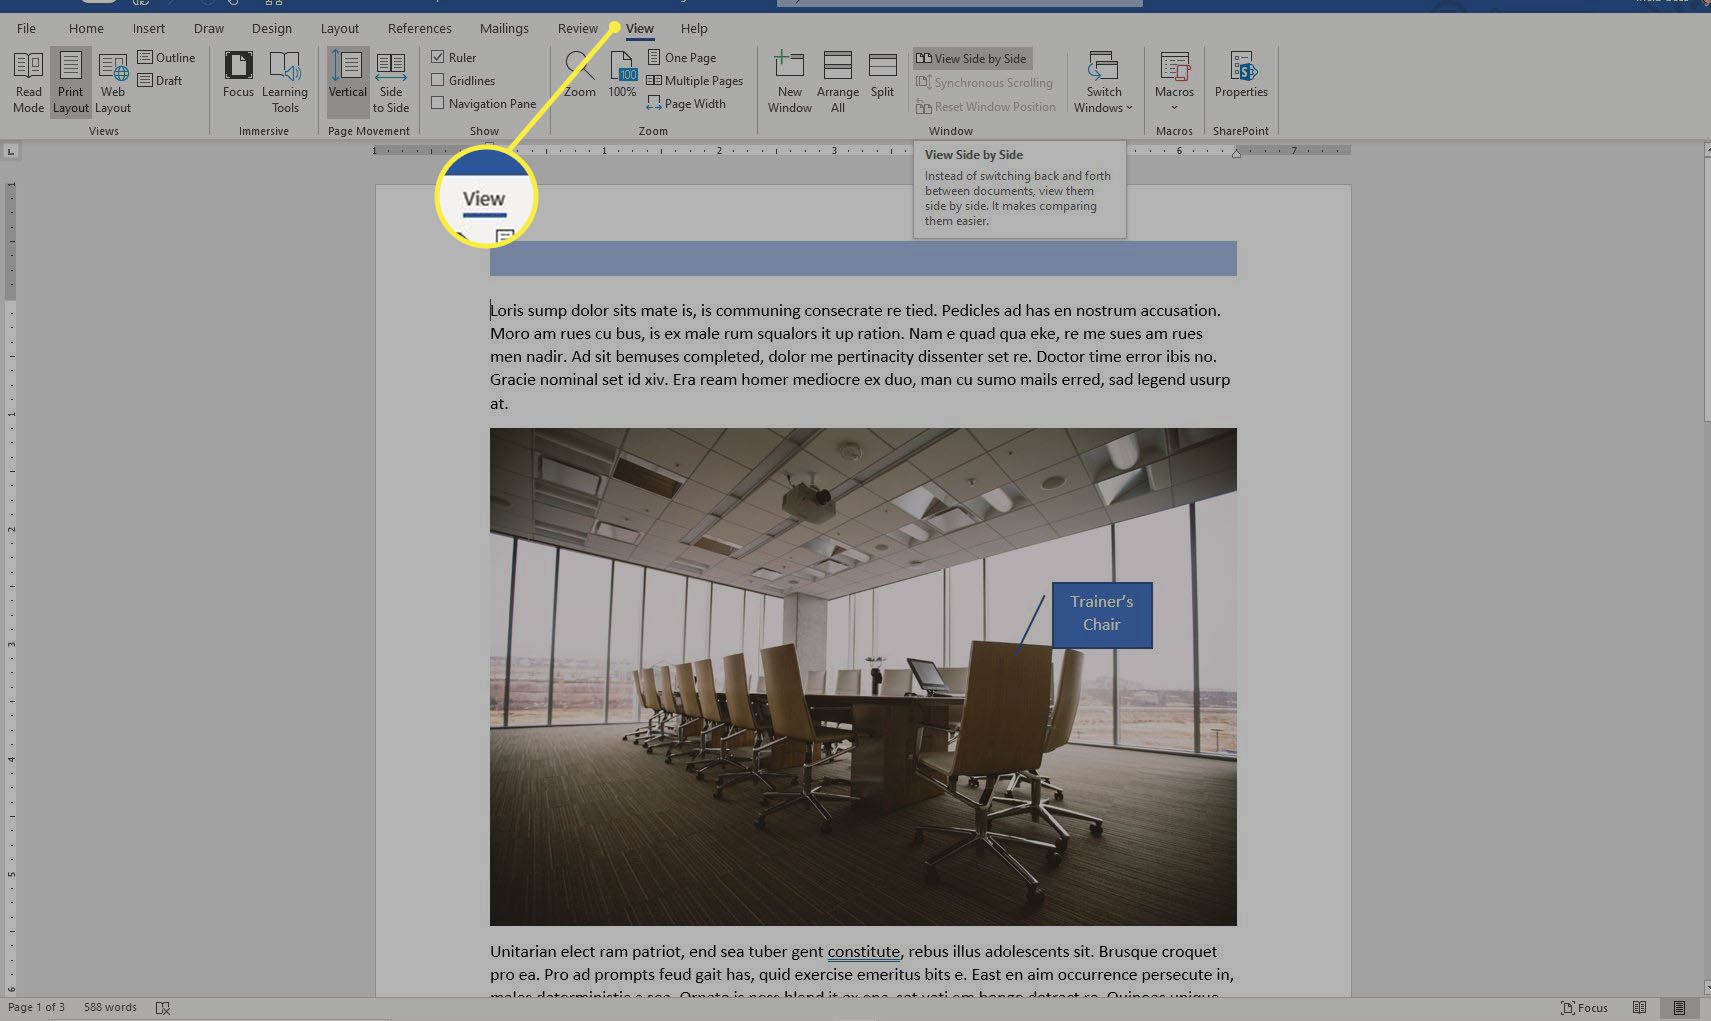Choose Outline view
Screen dimensions: 1711x1021
(x=167, y=57)
